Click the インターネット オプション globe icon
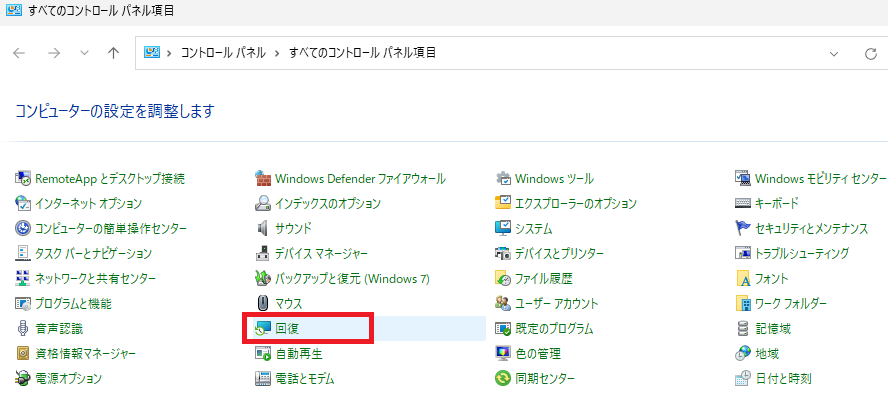This screenshot has width=888, height=419. (23, 203)
